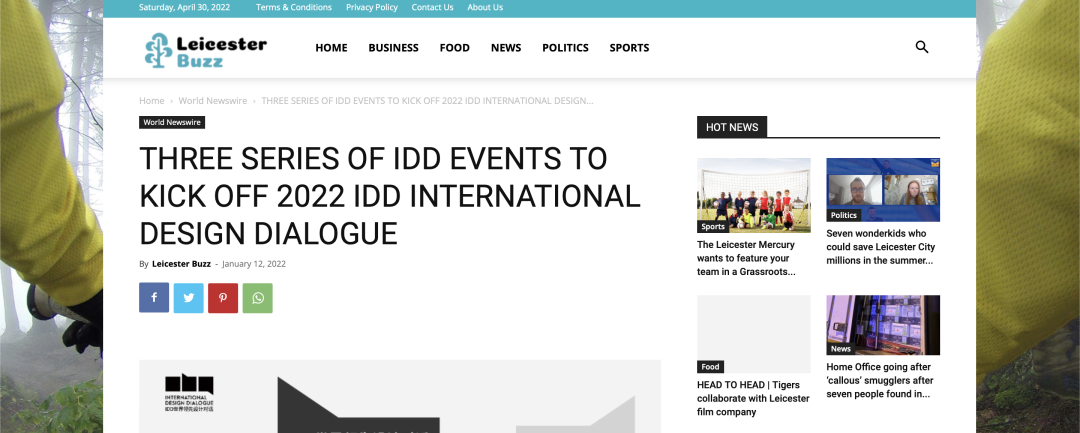
Task: Select the HOT NEWS heading tab
Action: (732, 127)
